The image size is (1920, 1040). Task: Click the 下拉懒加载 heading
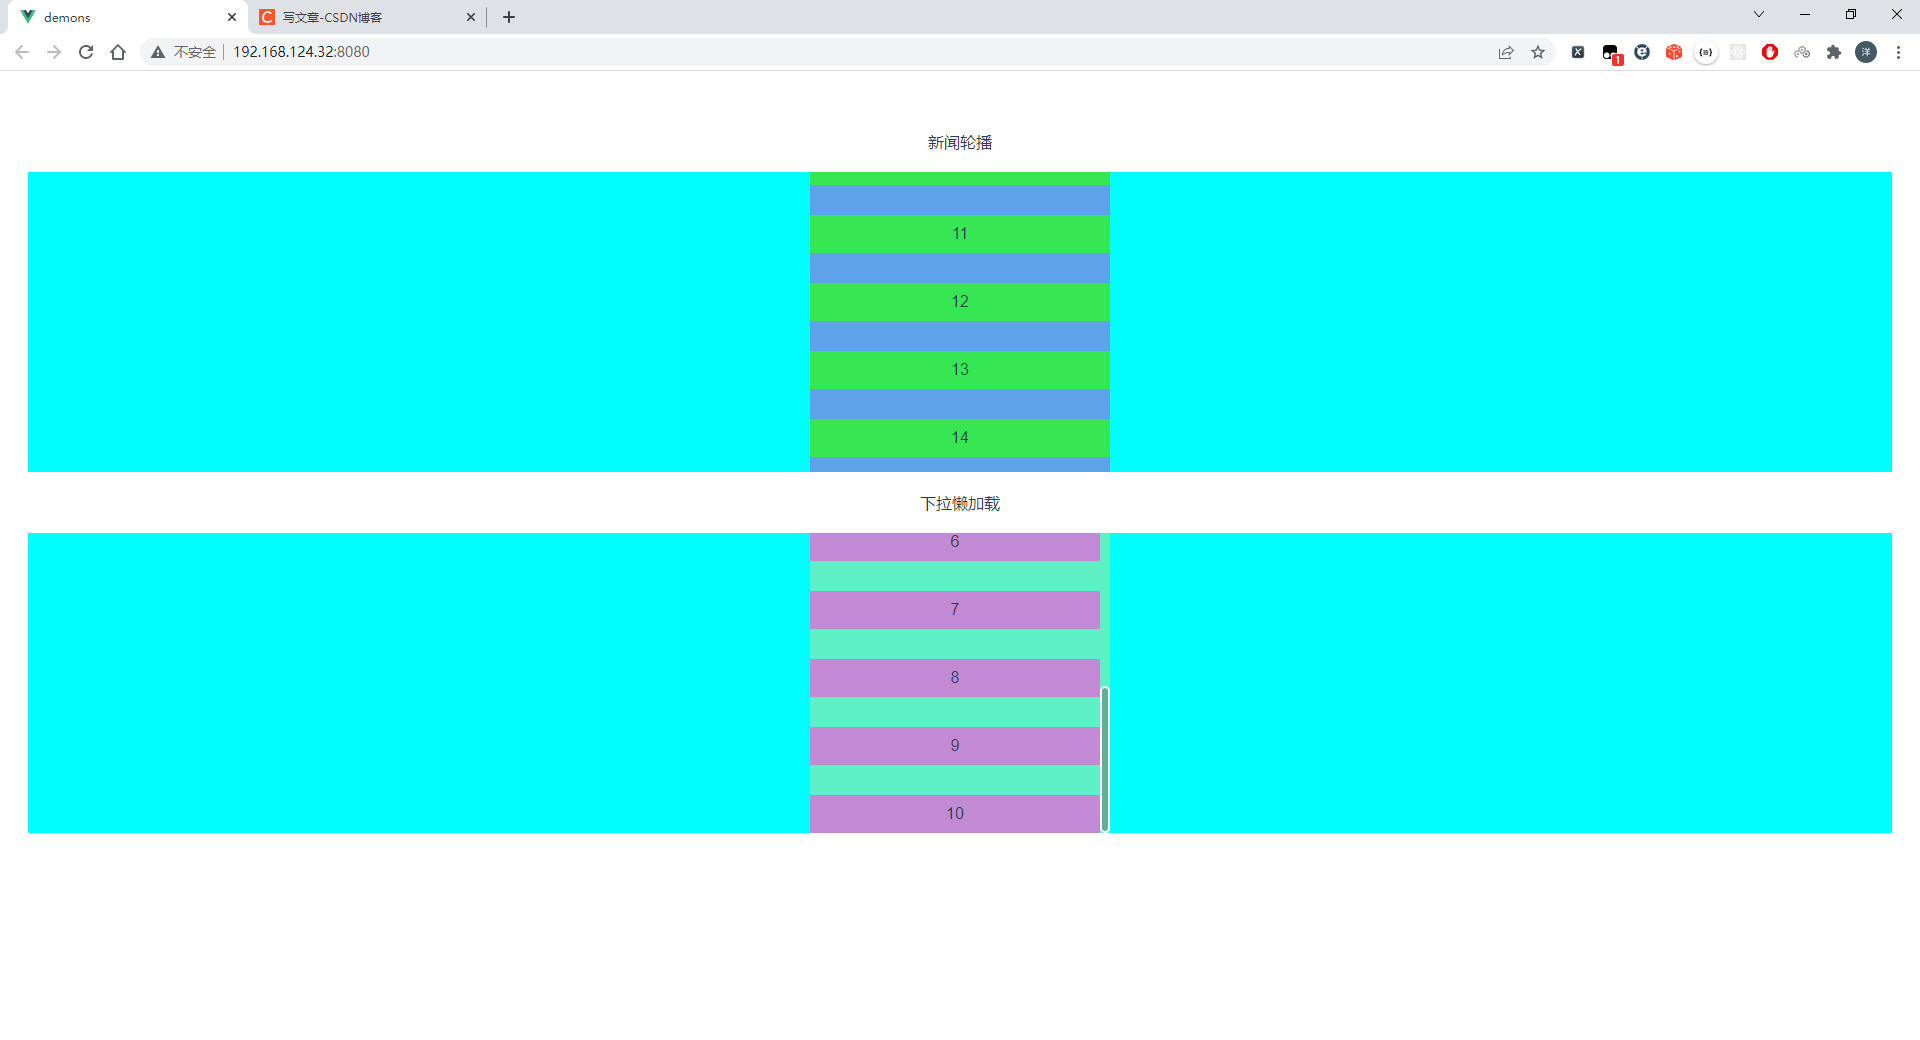960,504
